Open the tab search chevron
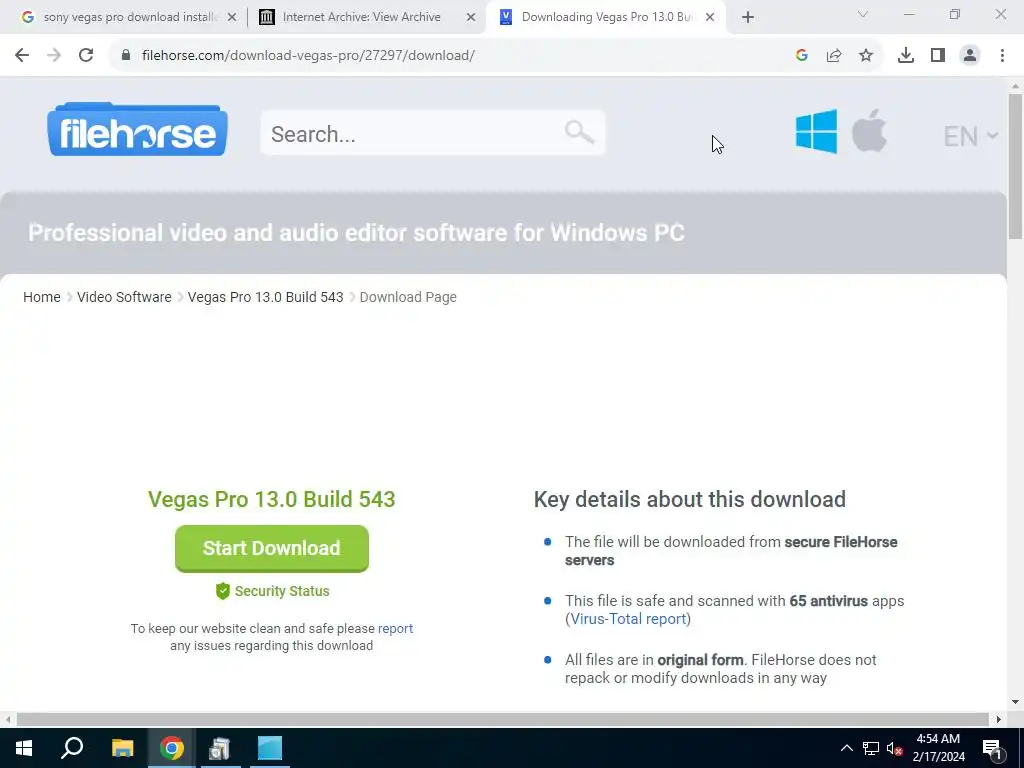Image resolution: width=1024 pixels, height=768 pixels. click(863, 14)
